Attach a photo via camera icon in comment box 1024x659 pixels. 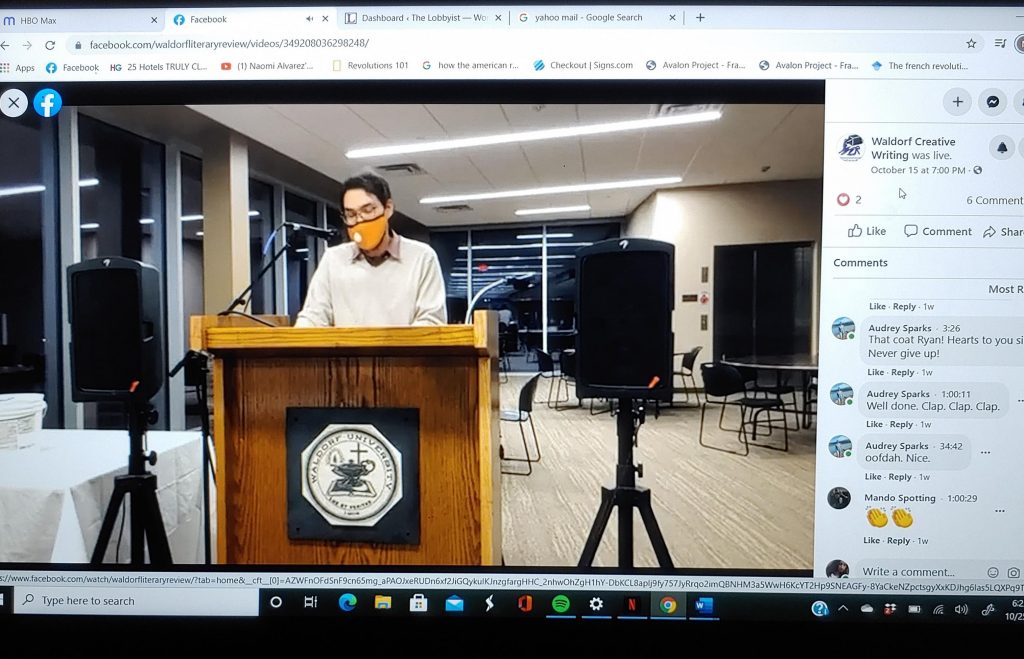(x=1013, y=573)
